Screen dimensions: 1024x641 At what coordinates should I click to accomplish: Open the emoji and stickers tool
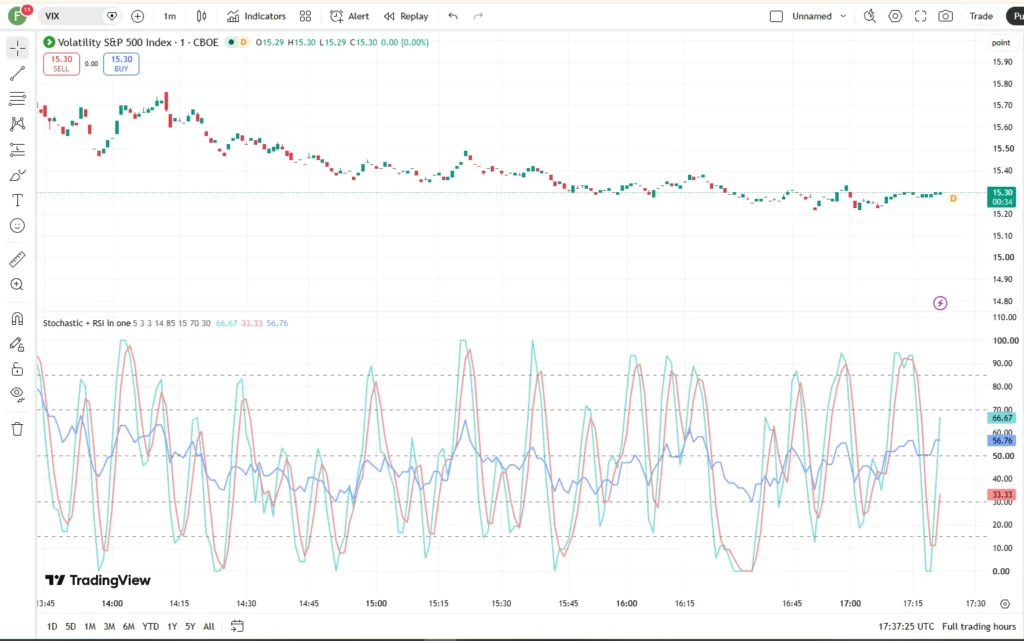tap(18, 226)
